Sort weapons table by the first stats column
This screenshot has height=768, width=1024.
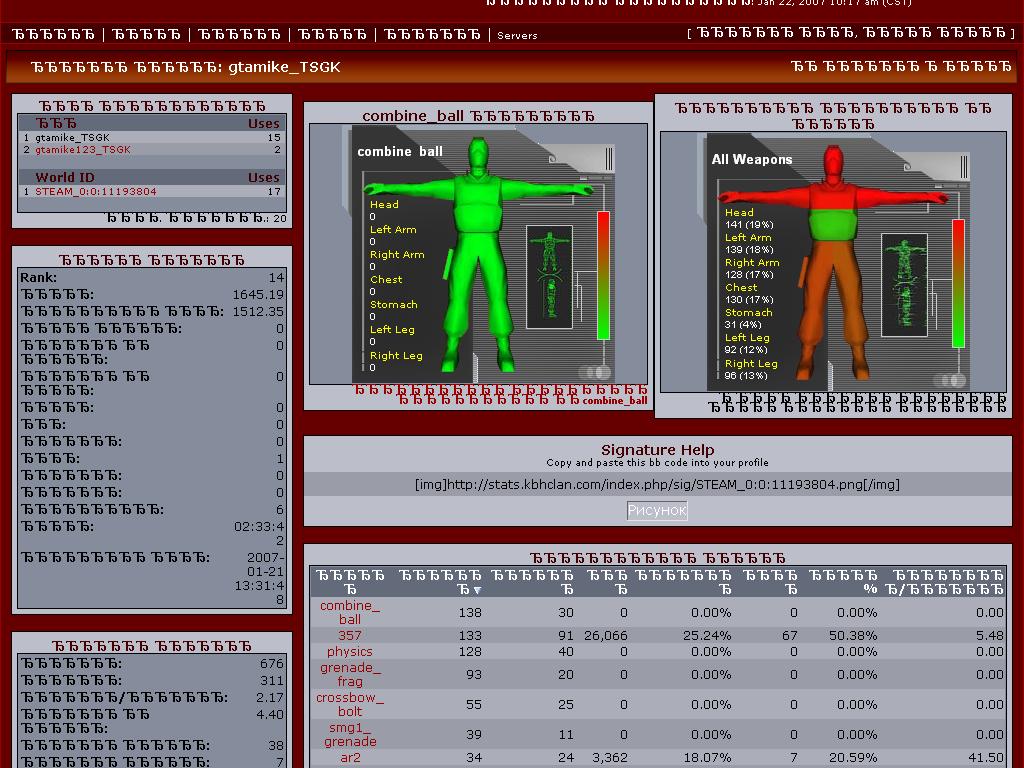click(440, 582)
